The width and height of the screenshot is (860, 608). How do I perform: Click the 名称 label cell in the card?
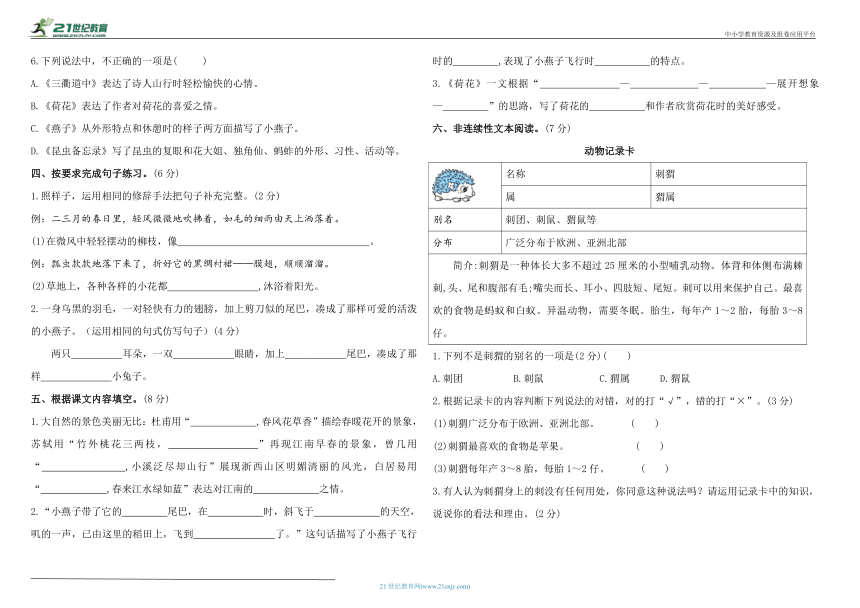click(x=576, y=174)
